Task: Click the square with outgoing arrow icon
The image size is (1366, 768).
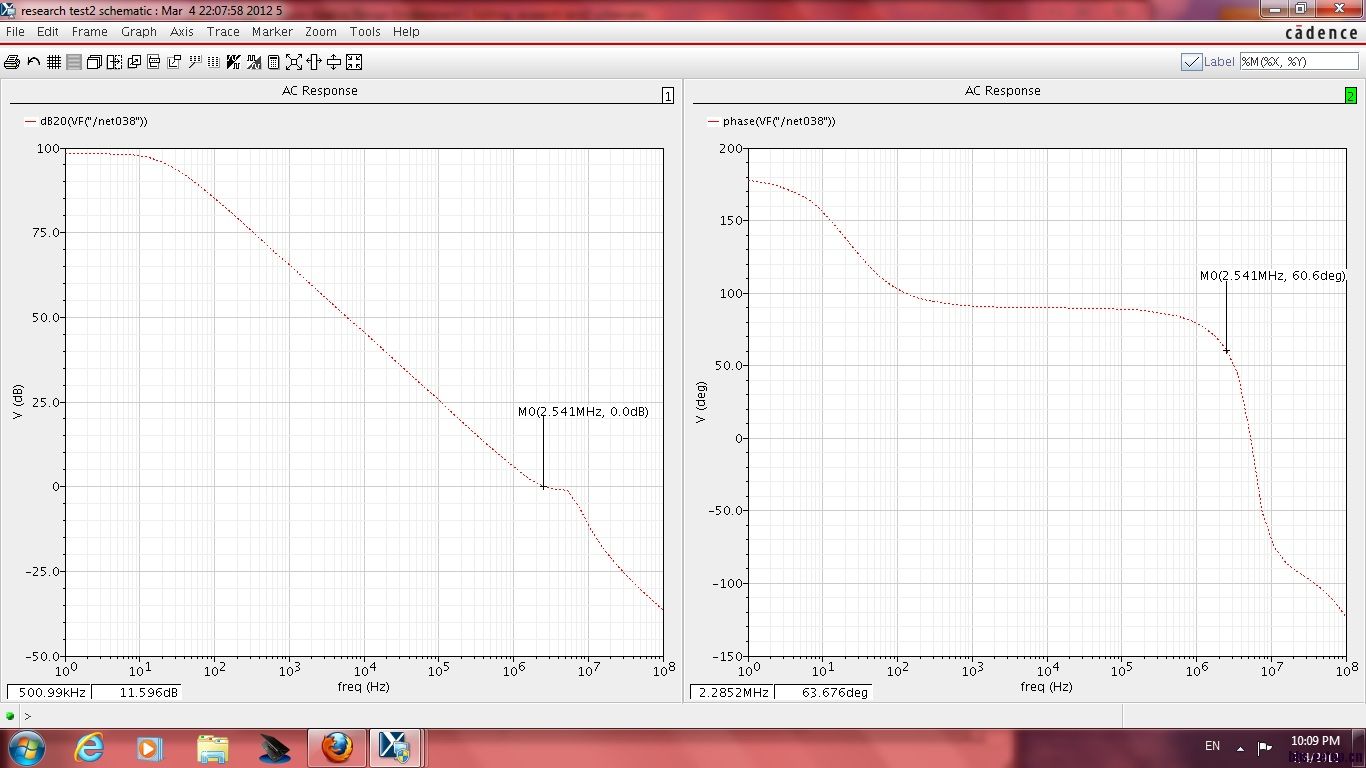Action: coord(174,62)
